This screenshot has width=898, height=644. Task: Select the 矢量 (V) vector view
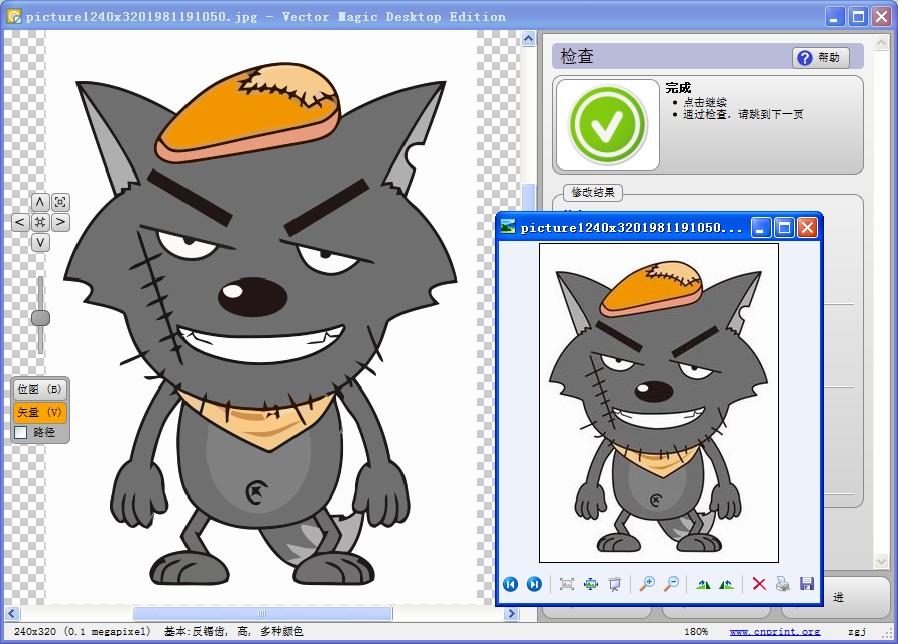pos(40,412)
